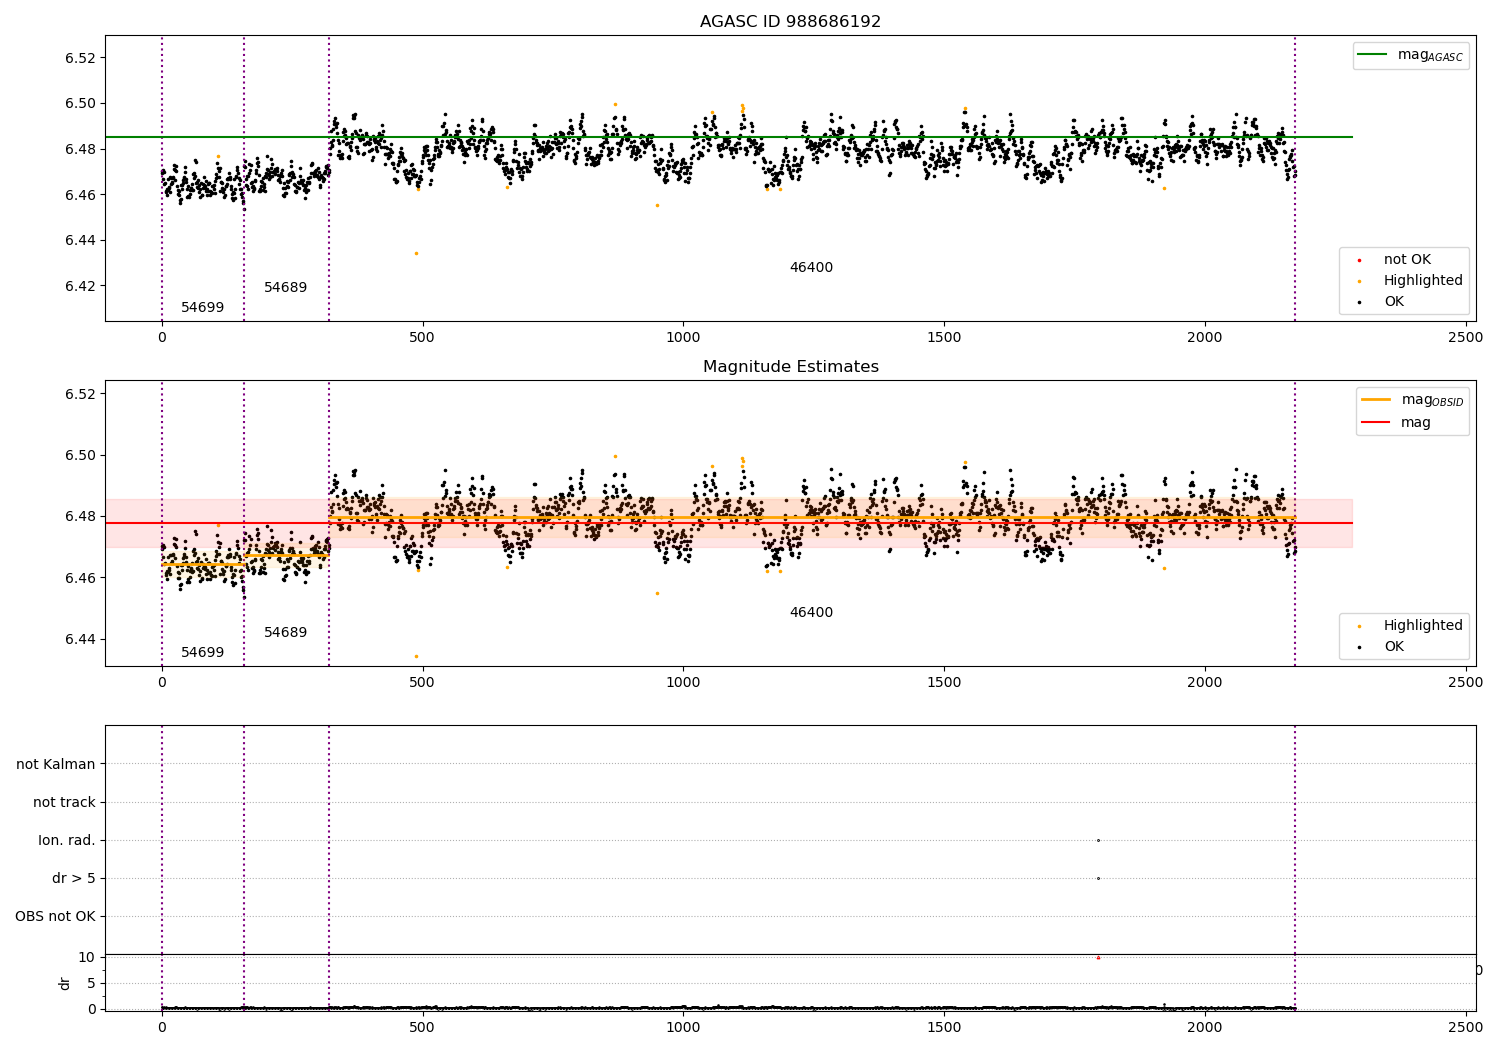
Task: Click the red 'not OK' legend marker
Action: [x=1359, y=260]
